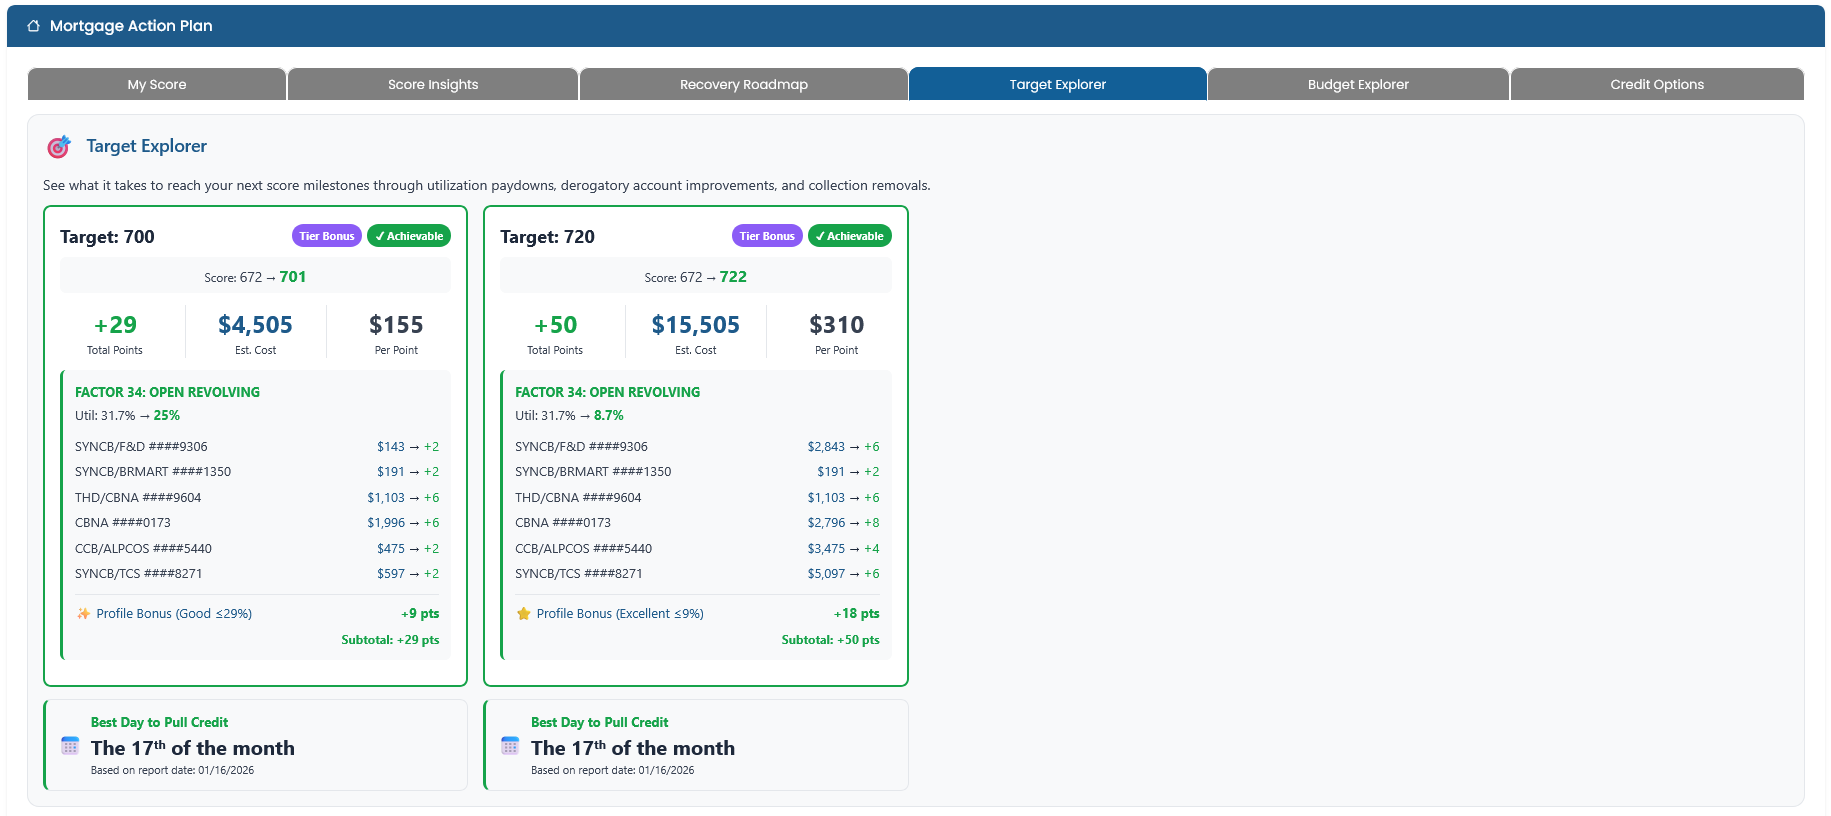Click the $2,843 paydown amount for SYNCB/F&D
The width and height of the screenshot is (1831, 816).
coord(826,447)
